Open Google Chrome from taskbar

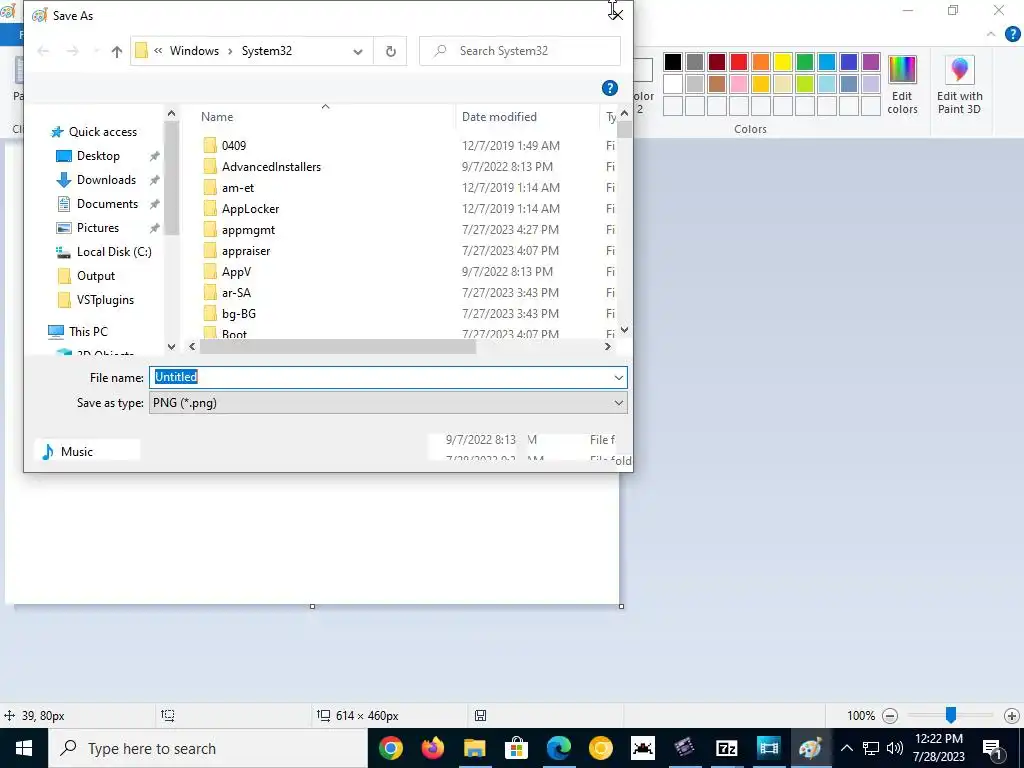point(391,748)
